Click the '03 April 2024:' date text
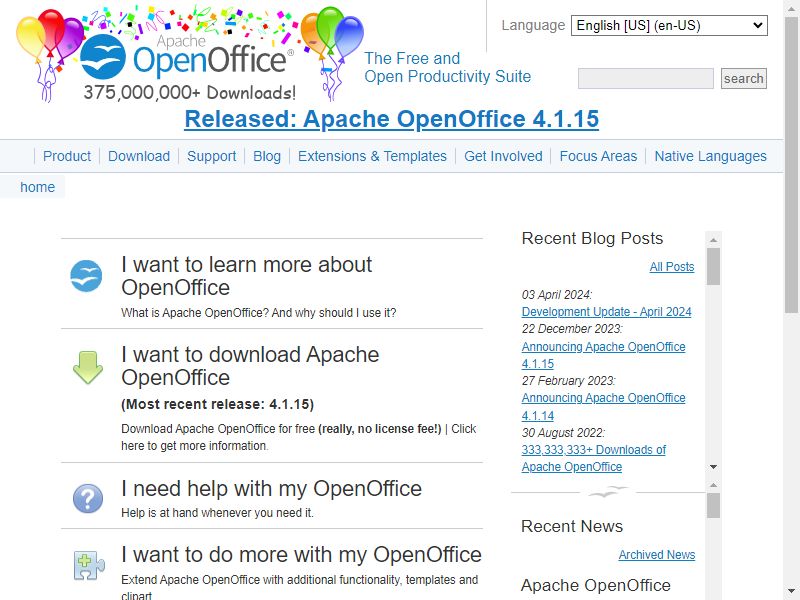The width and height of the screenshot is (800, 600). [x=557, y=294]
